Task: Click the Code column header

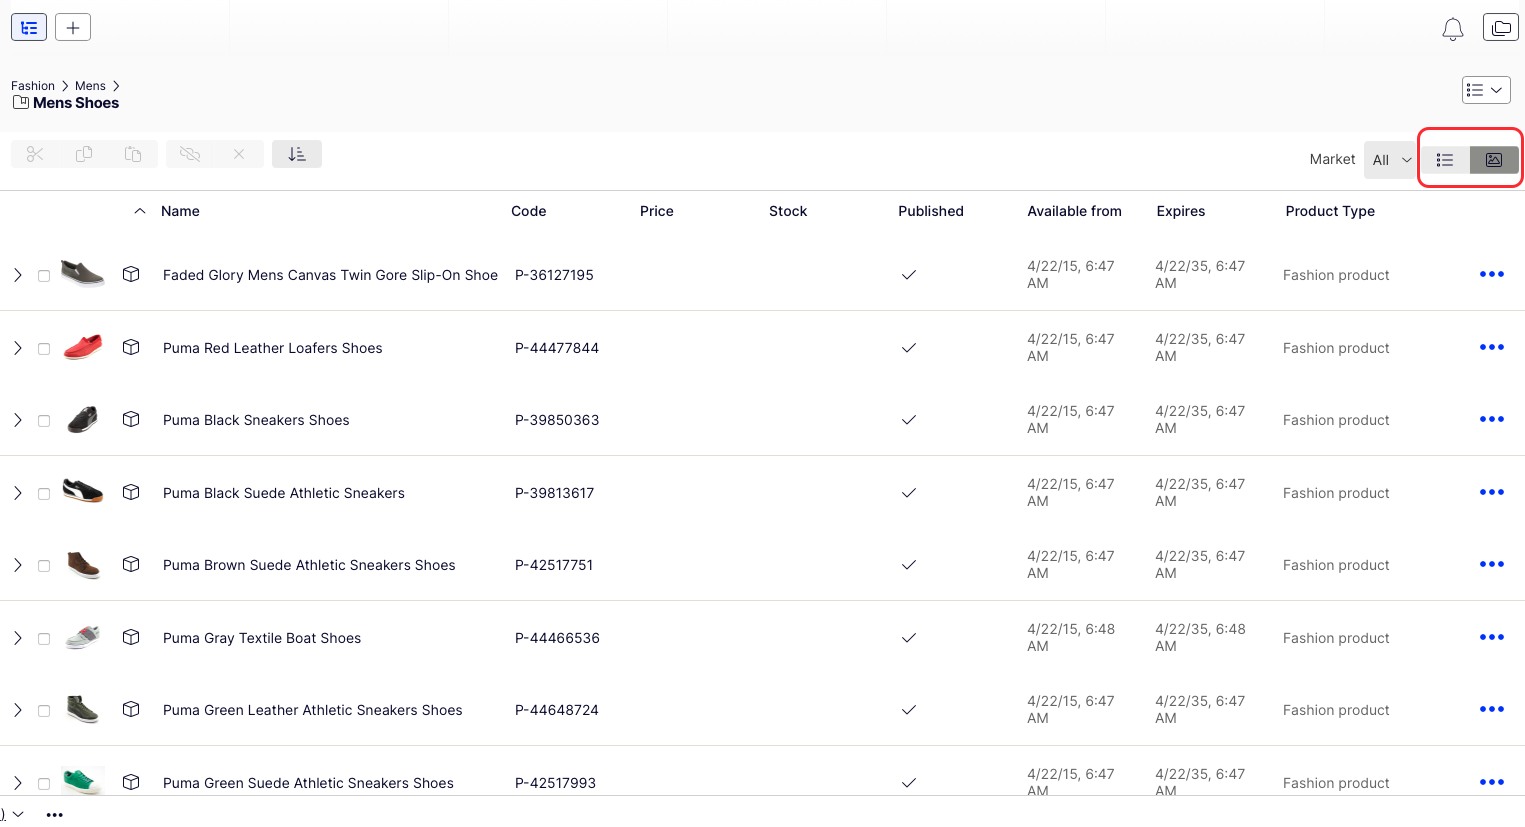Action: point(529,211)
